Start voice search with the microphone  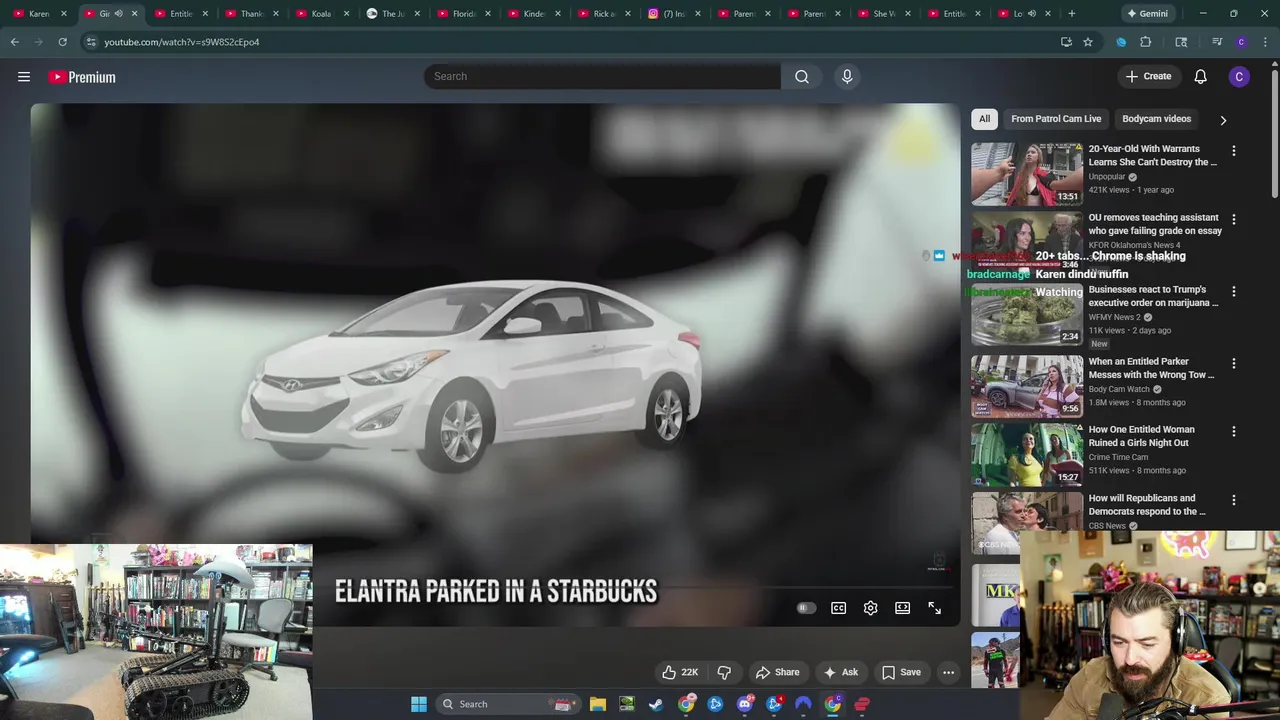click(x=847, y=76)
